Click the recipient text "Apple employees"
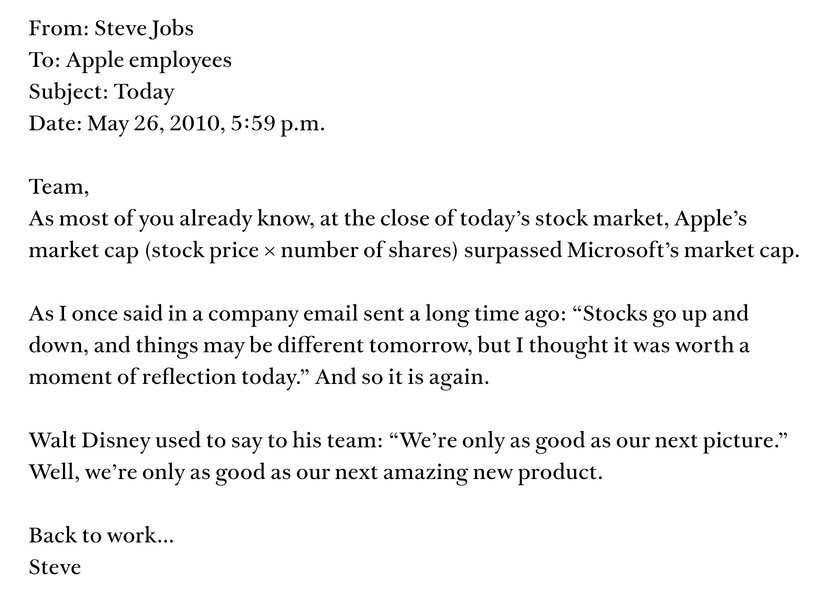Screen dimensions: 834x600 [149, 60]
